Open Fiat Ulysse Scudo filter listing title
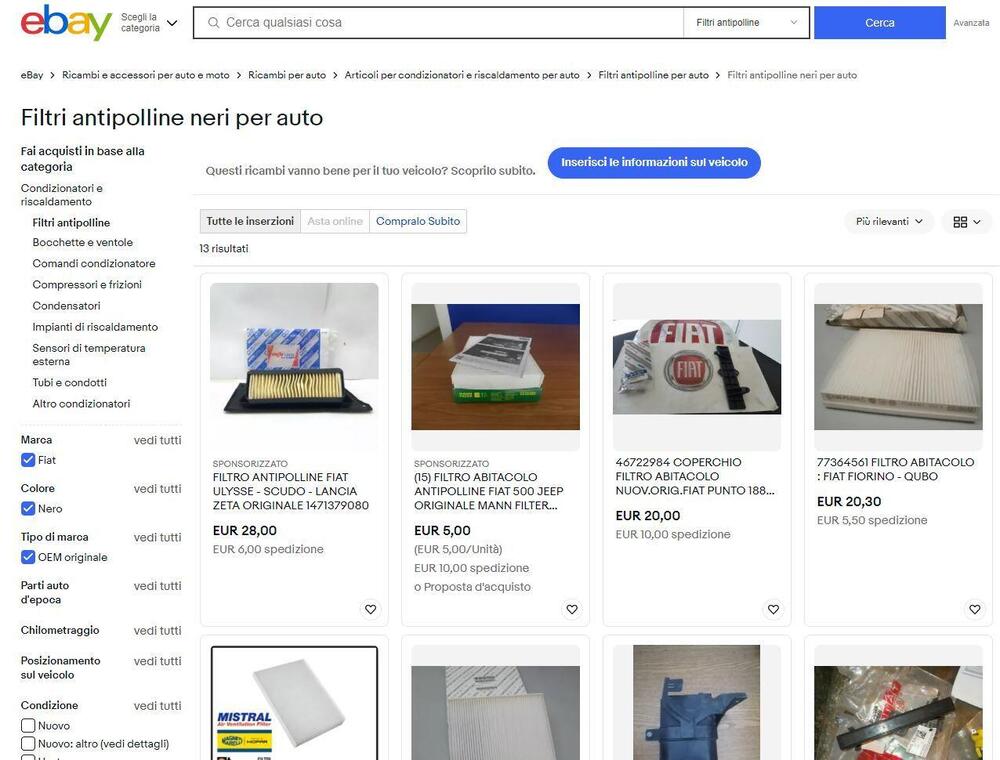 point(291,492)
